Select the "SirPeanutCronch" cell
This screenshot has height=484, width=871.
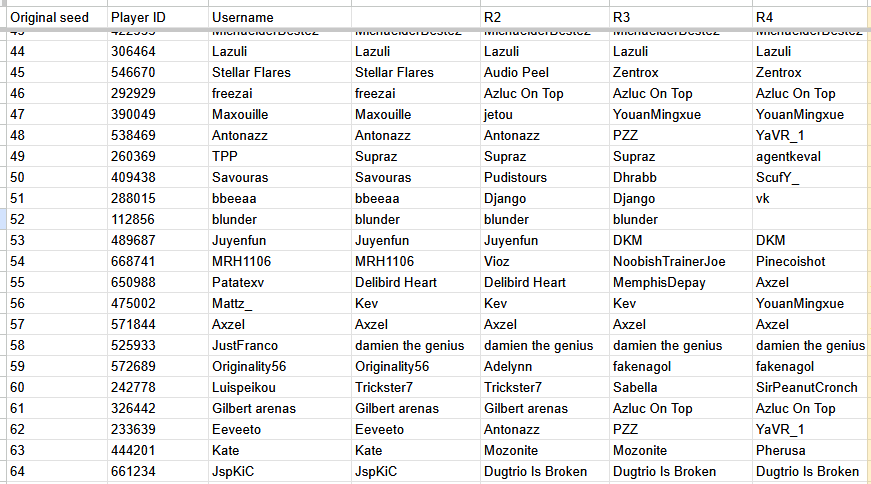[x=806, y=387]
